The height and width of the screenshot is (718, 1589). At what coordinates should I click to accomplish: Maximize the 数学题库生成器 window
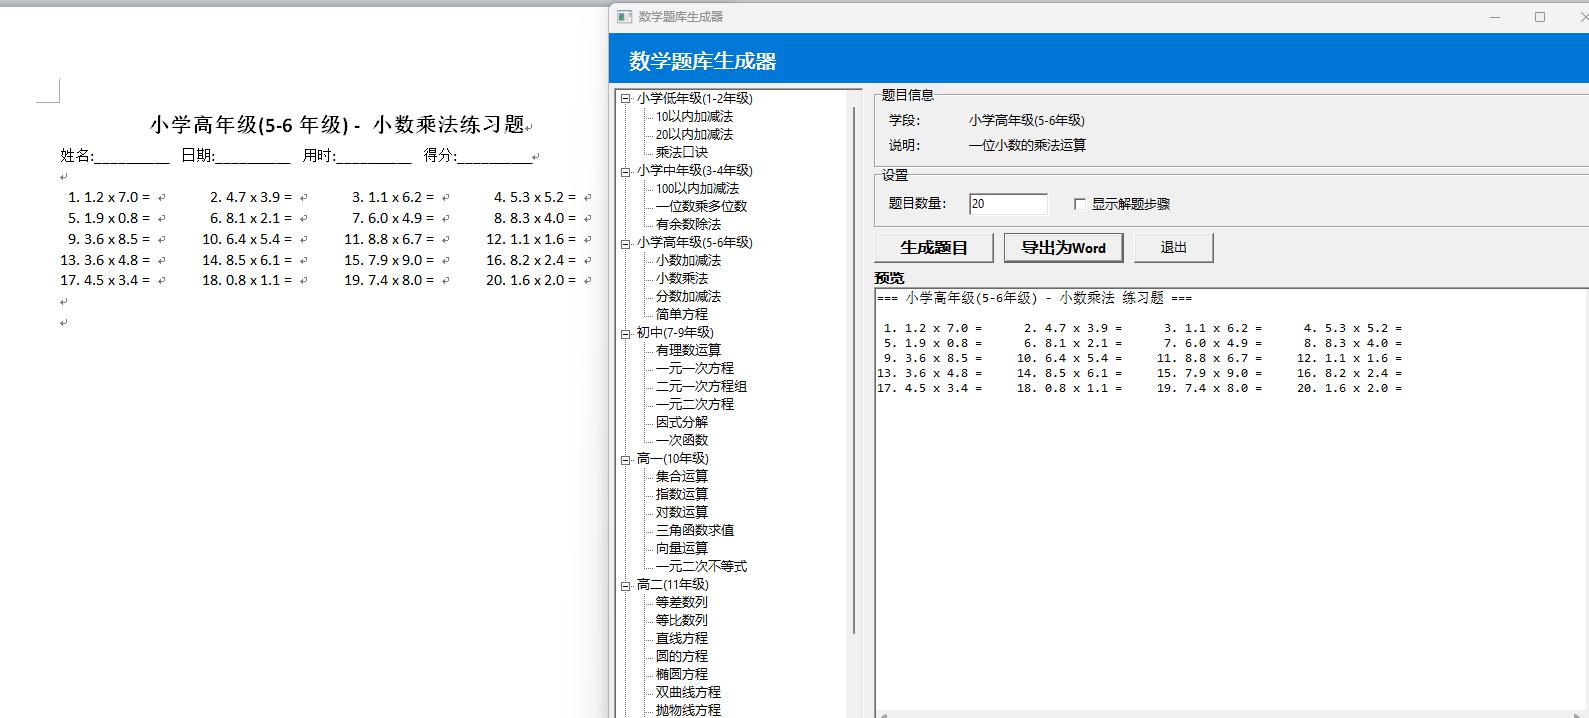pos(1540,17)
